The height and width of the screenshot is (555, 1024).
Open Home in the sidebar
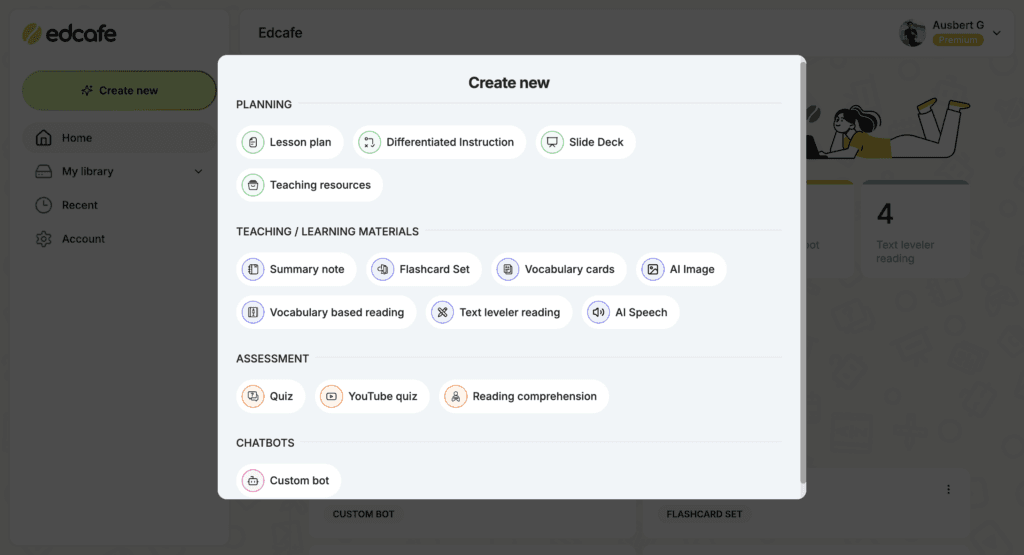click(x=119, y=138)
